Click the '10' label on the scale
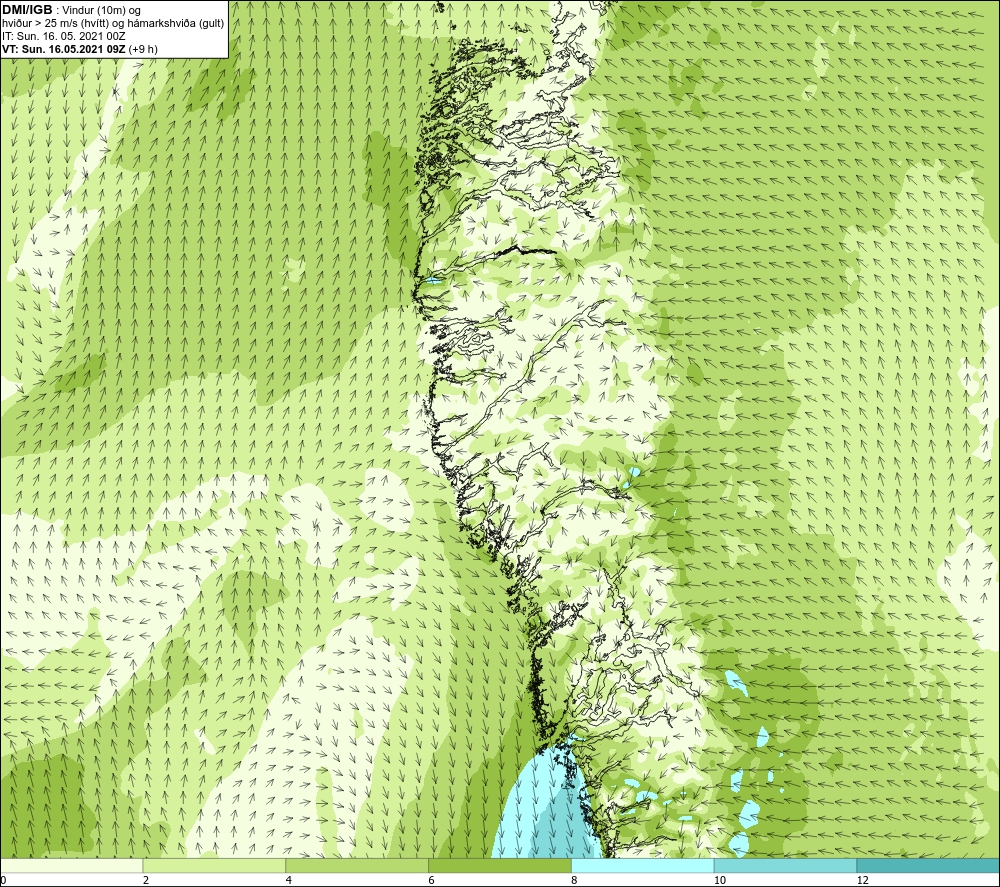 pos(719,880)
